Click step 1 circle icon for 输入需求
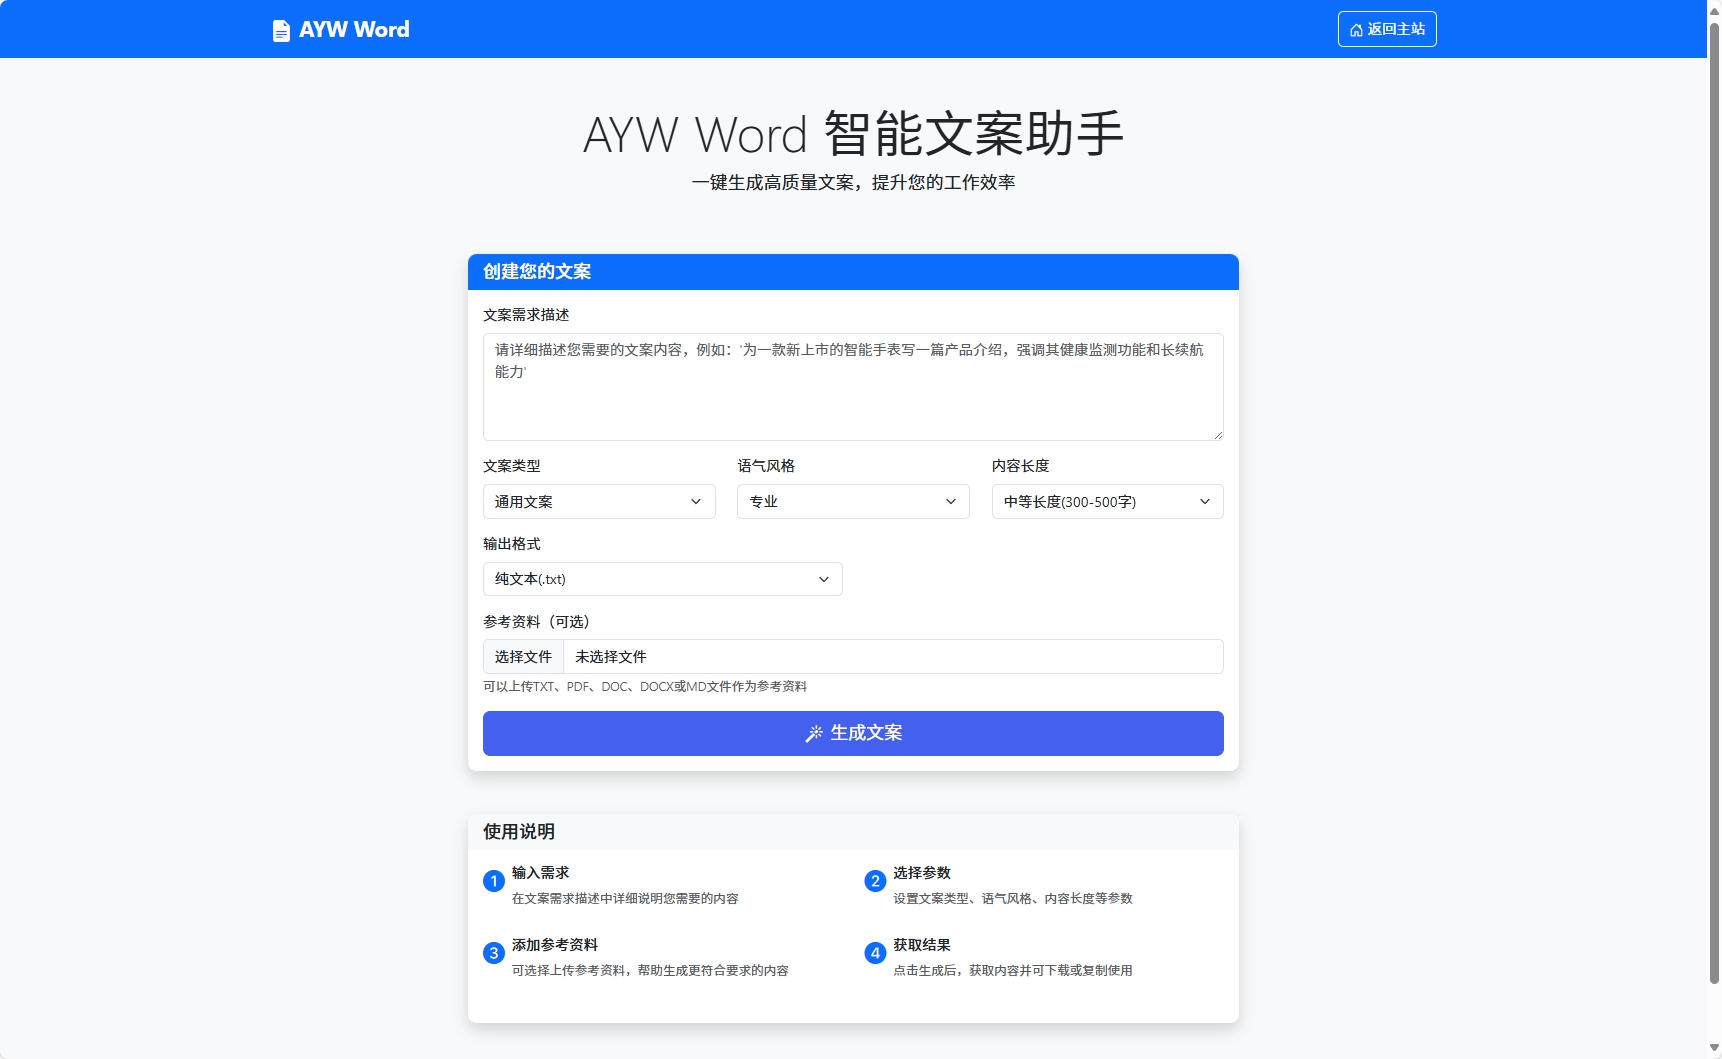This screenshot has height=1059, width=1722. click(x=493, y=881)
